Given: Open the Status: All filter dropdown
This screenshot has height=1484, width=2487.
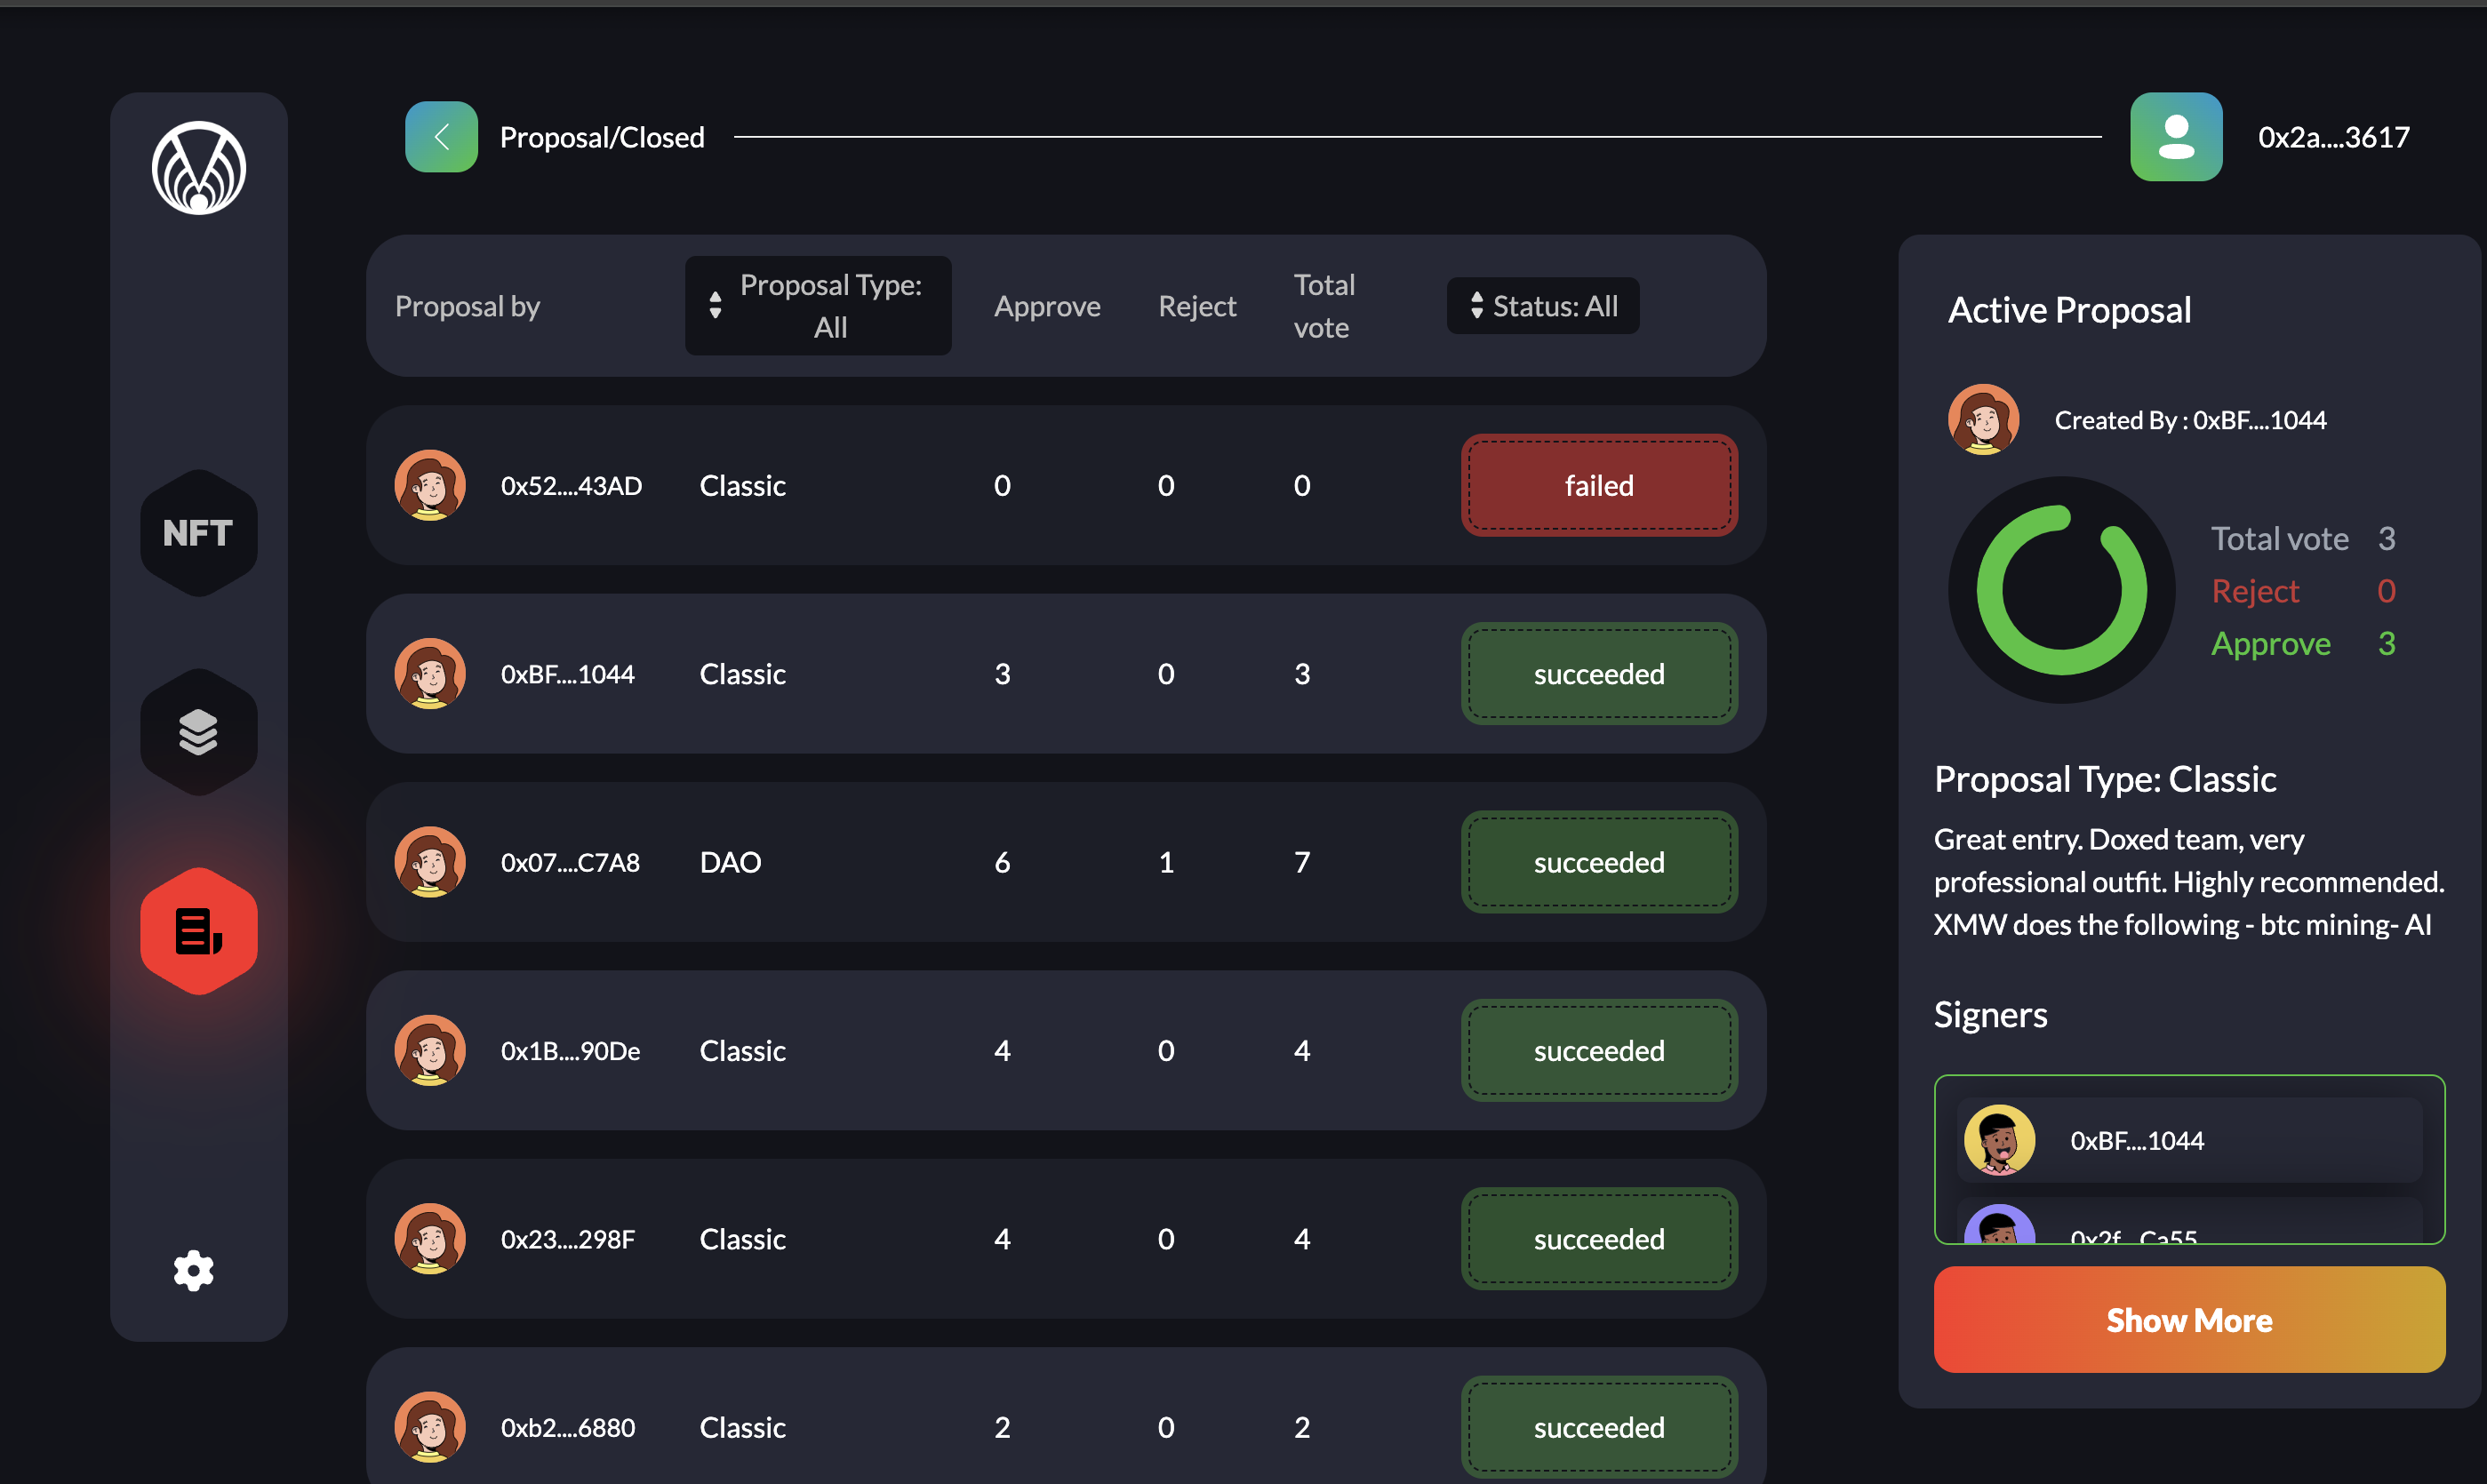Looking at the screenshot, I should point(1542,306).
